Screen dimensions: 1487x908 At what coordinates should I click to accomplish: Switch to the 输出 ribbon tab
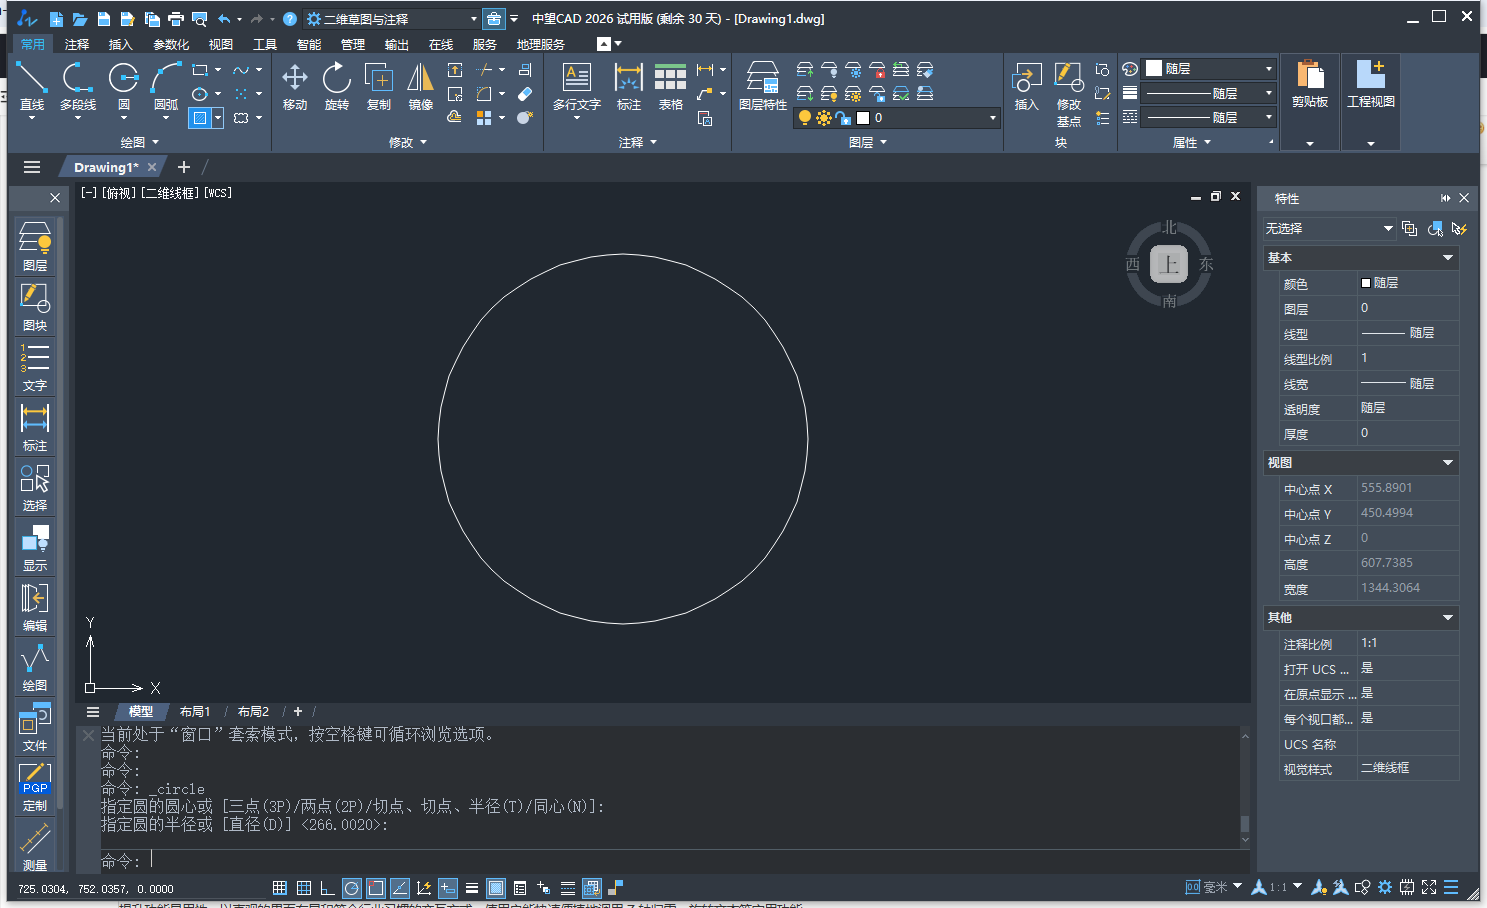tap(397, 45)
